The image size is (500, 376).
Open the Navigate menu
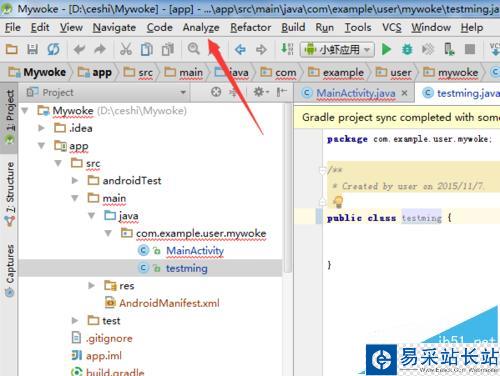[x=114, y=27]
